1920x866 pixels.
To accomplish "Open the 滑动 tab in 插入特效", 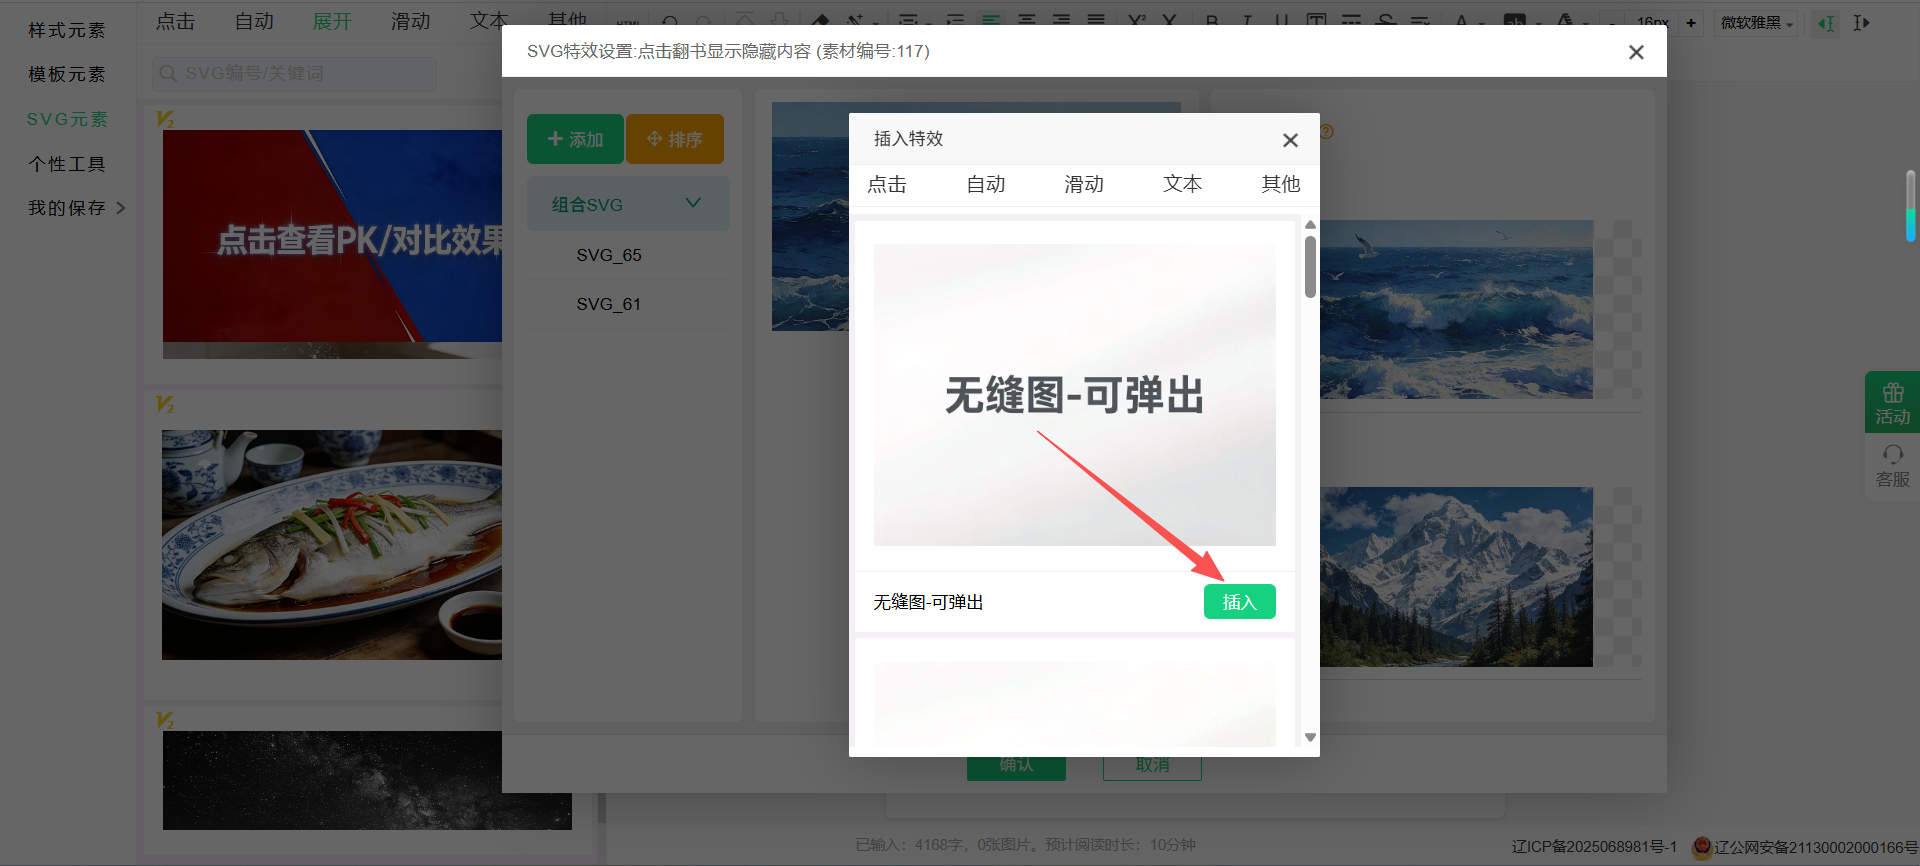I will [1083, 185].
